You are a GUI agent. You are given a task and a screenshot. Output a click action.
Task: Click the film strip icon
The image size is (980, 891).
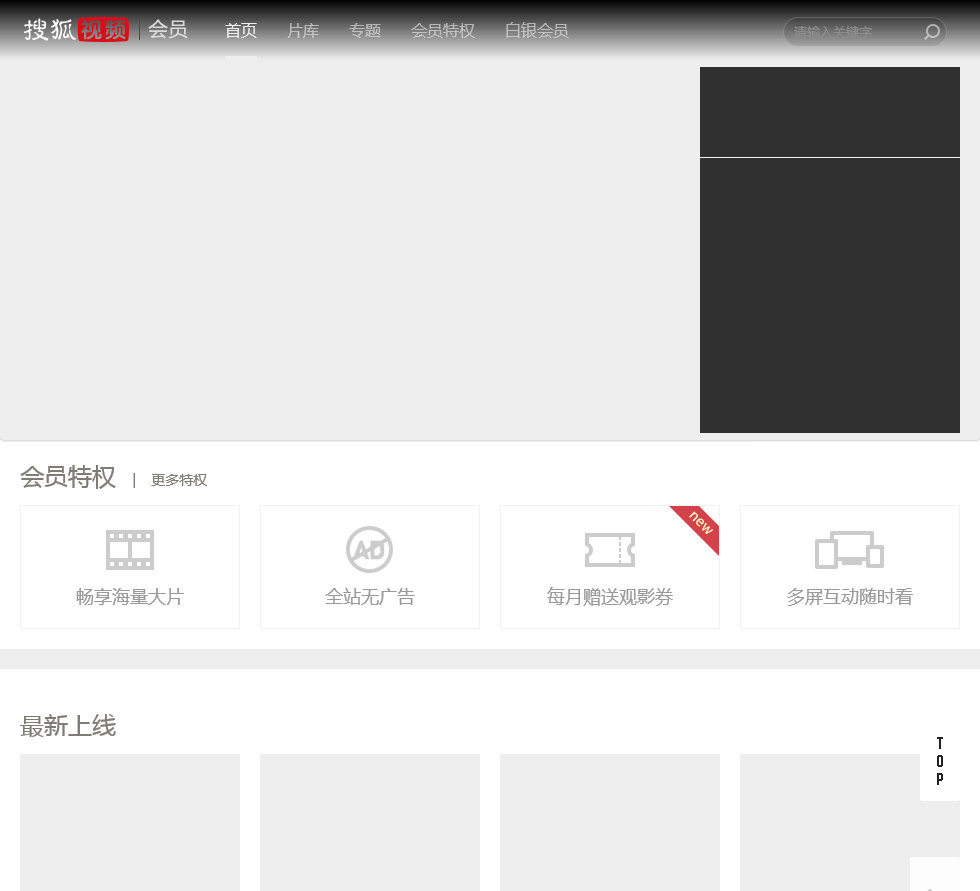(130, 550)
